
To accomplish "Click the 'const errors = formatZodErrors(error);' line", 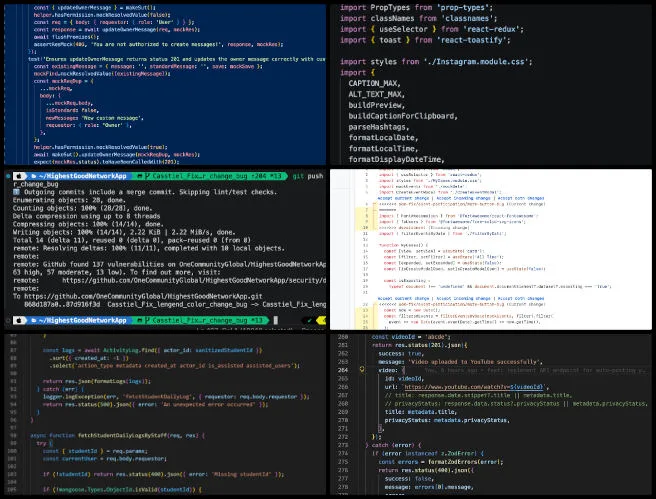I will coord(441,462).
